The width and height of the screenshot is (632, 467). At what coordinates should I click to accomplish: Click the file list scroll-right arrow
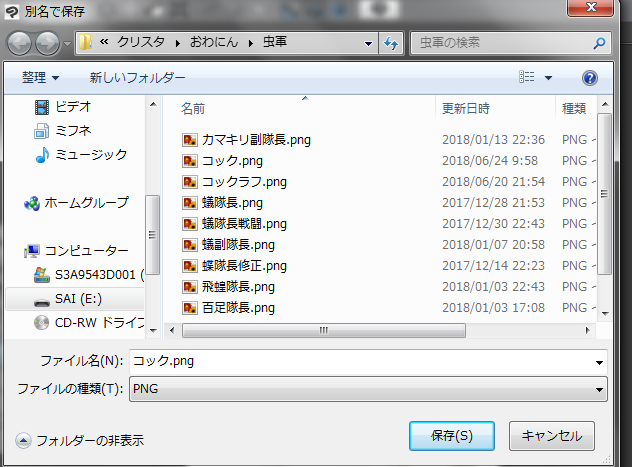tap(587, 330)
